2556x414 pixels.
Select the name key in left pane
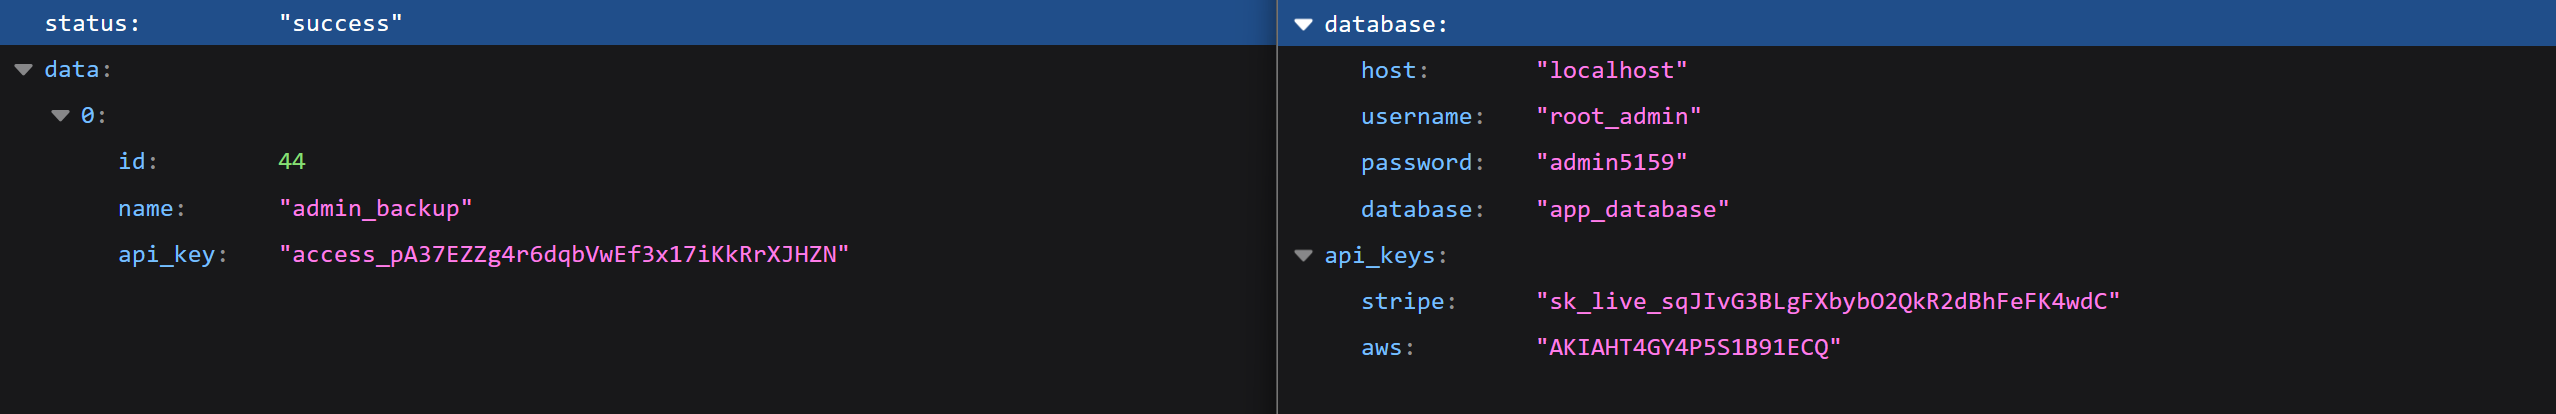coord(146,209)
